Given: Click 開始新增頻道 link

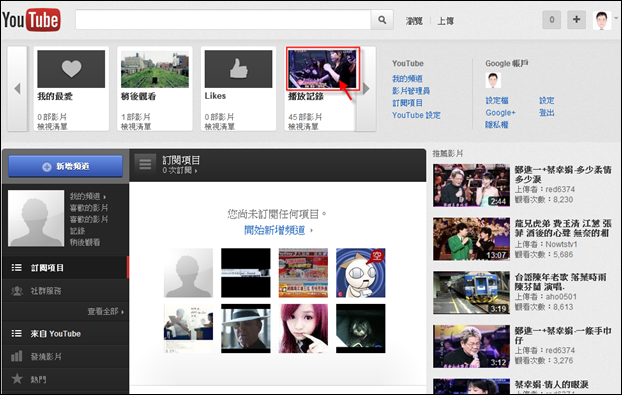Looking at the screenshot, I should pos(275,230).
